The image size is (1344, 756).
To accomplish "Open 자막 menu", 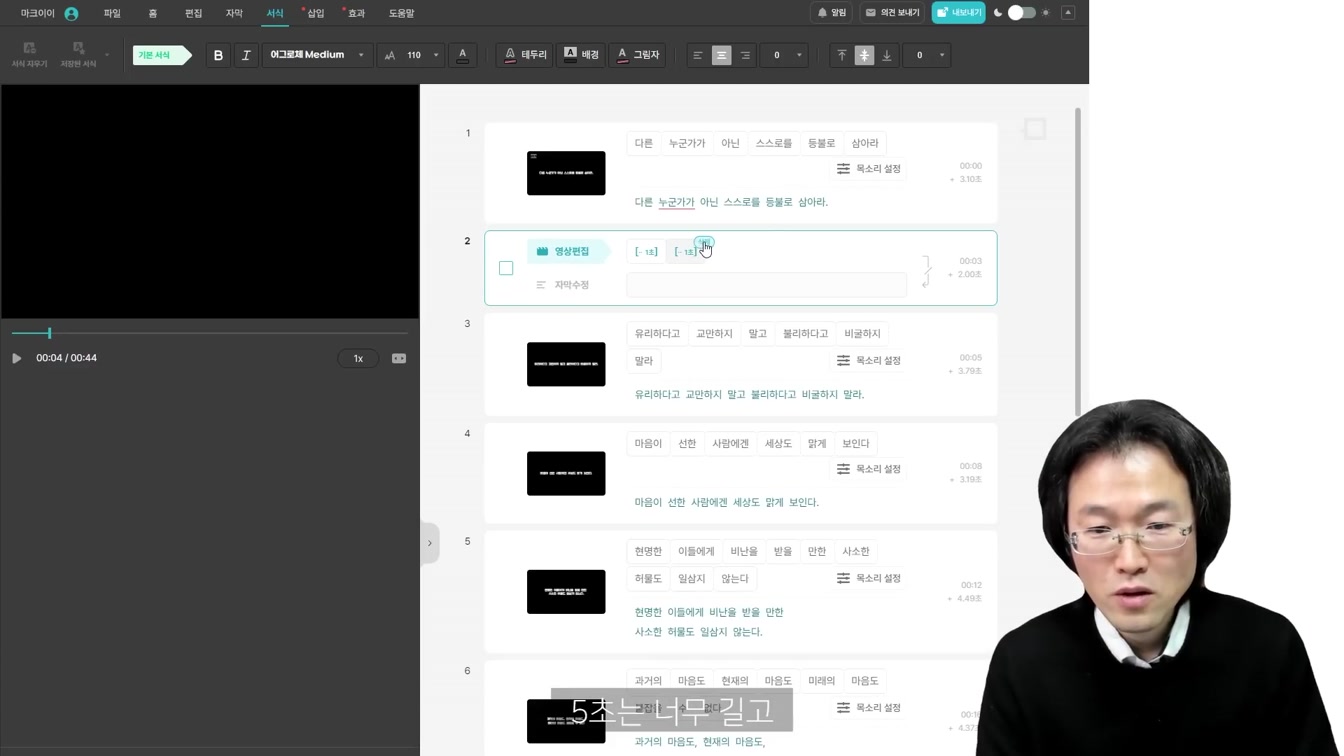I will click(x=234, y=13).
